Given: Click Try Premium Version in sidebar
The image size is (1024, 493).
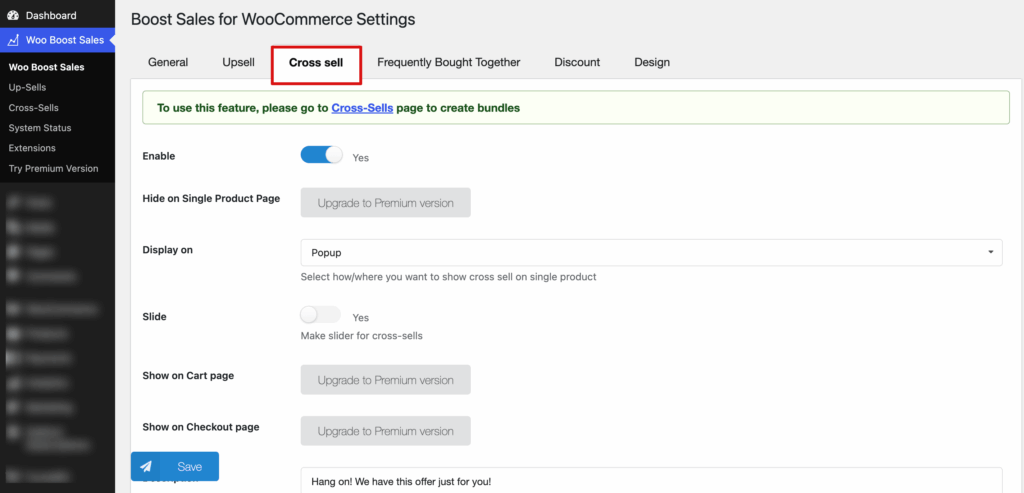Looking at the screenshot, I should [54, 168].
